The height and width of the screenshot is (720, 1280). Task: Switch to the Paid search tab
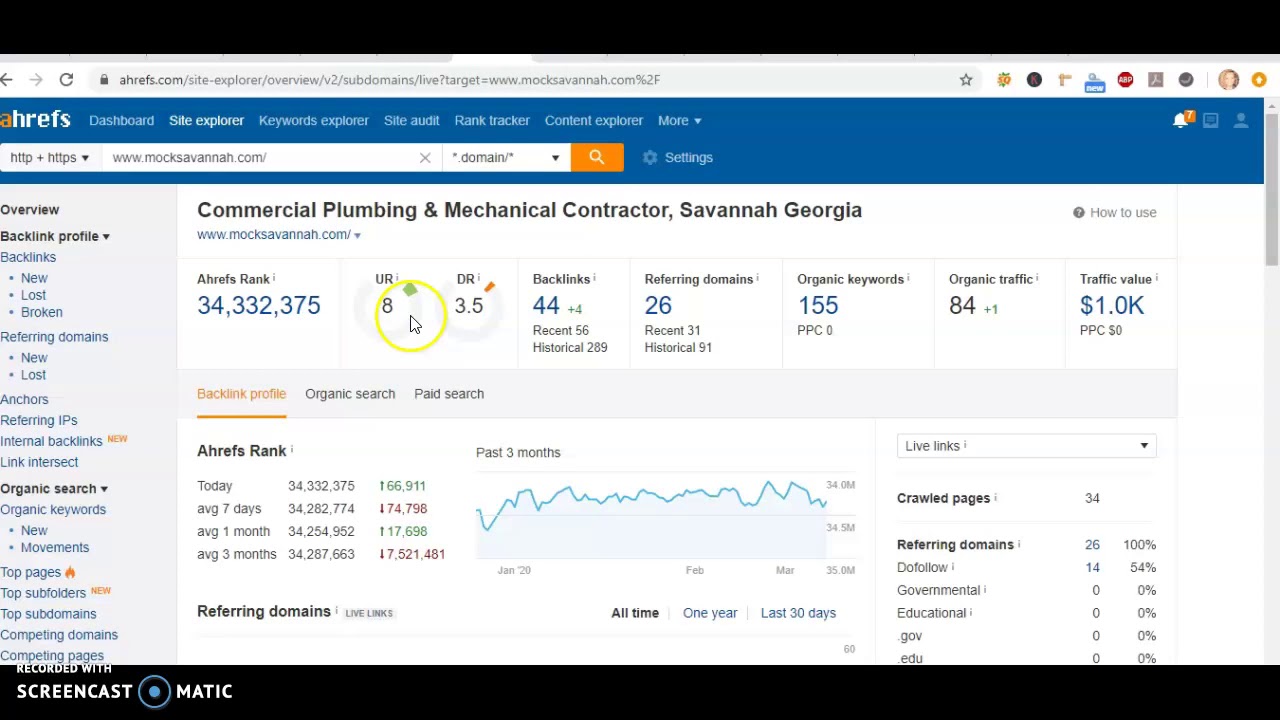(x=449, y=394)
